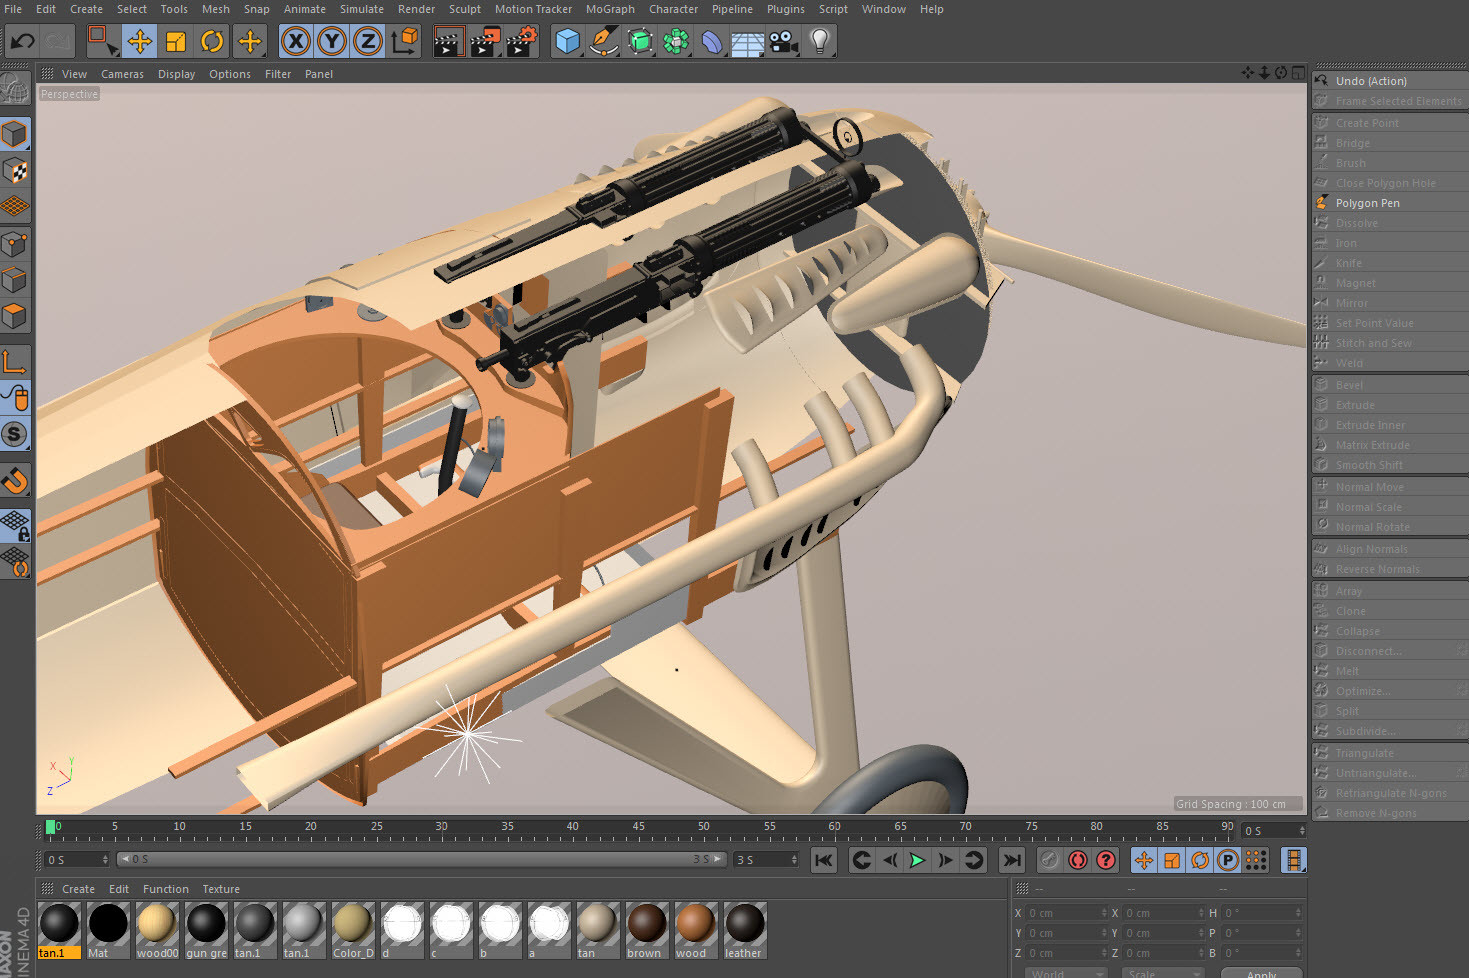Viewport: 1469px width, 978px height.
Task: Click the Coordinate System icon
Action: click(x=405, y=41)
